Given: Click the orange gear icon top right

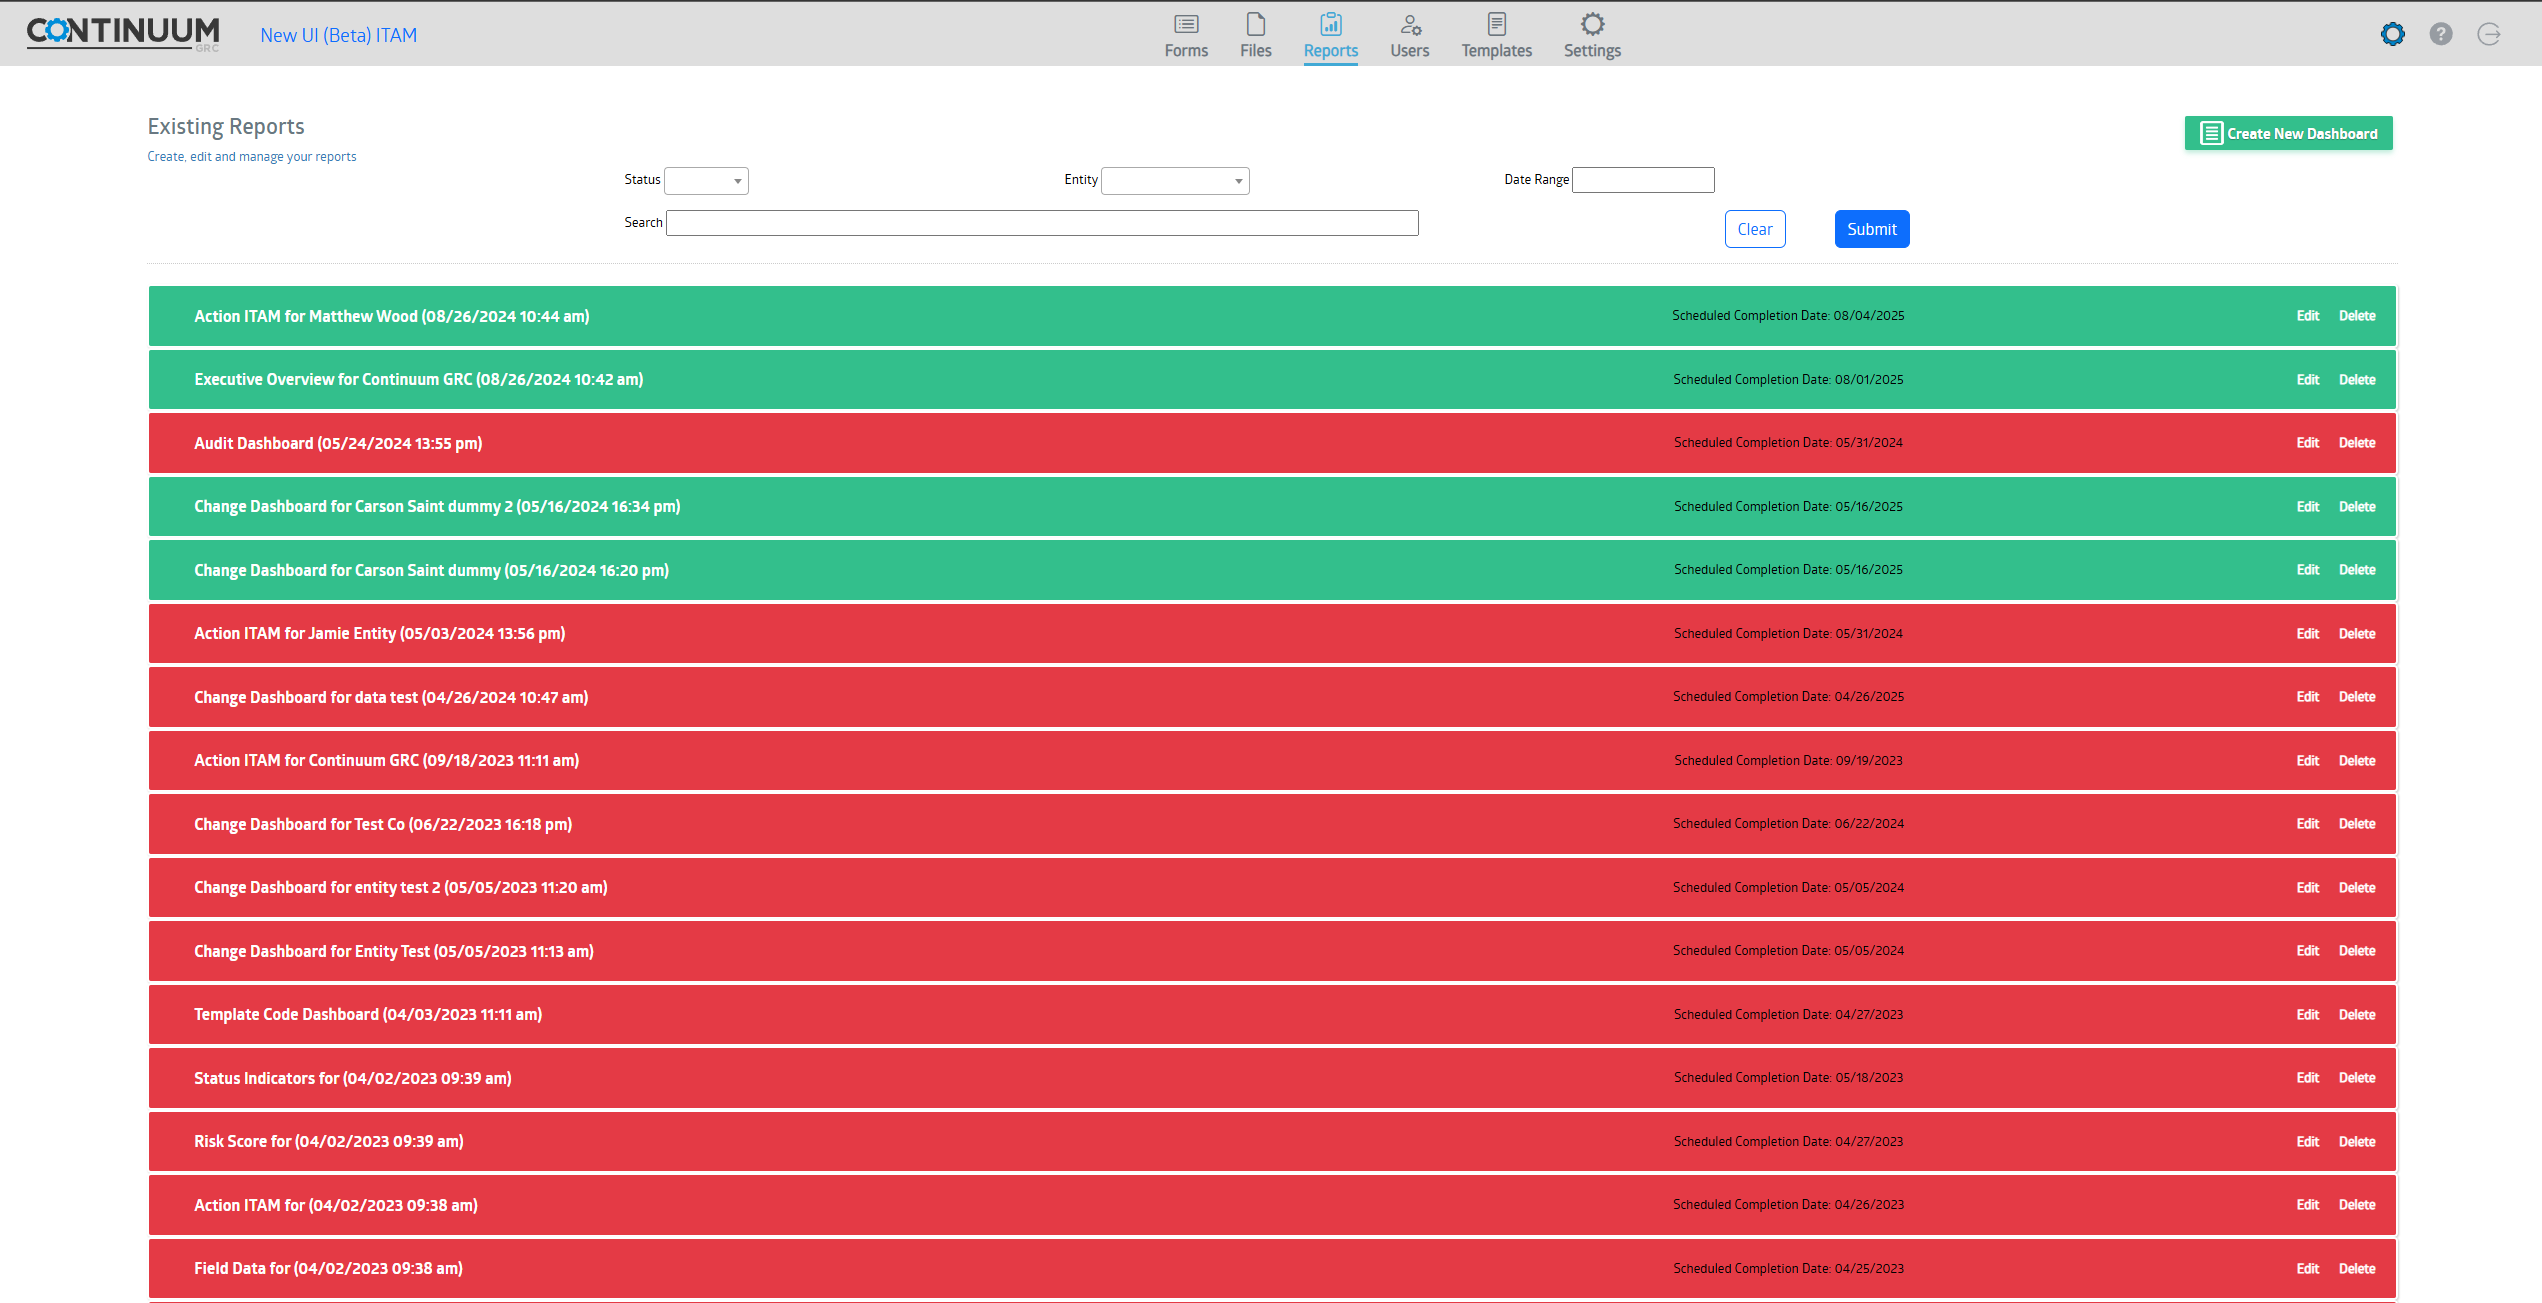Looking at the screenshot, I should (x=2393, y=33).
